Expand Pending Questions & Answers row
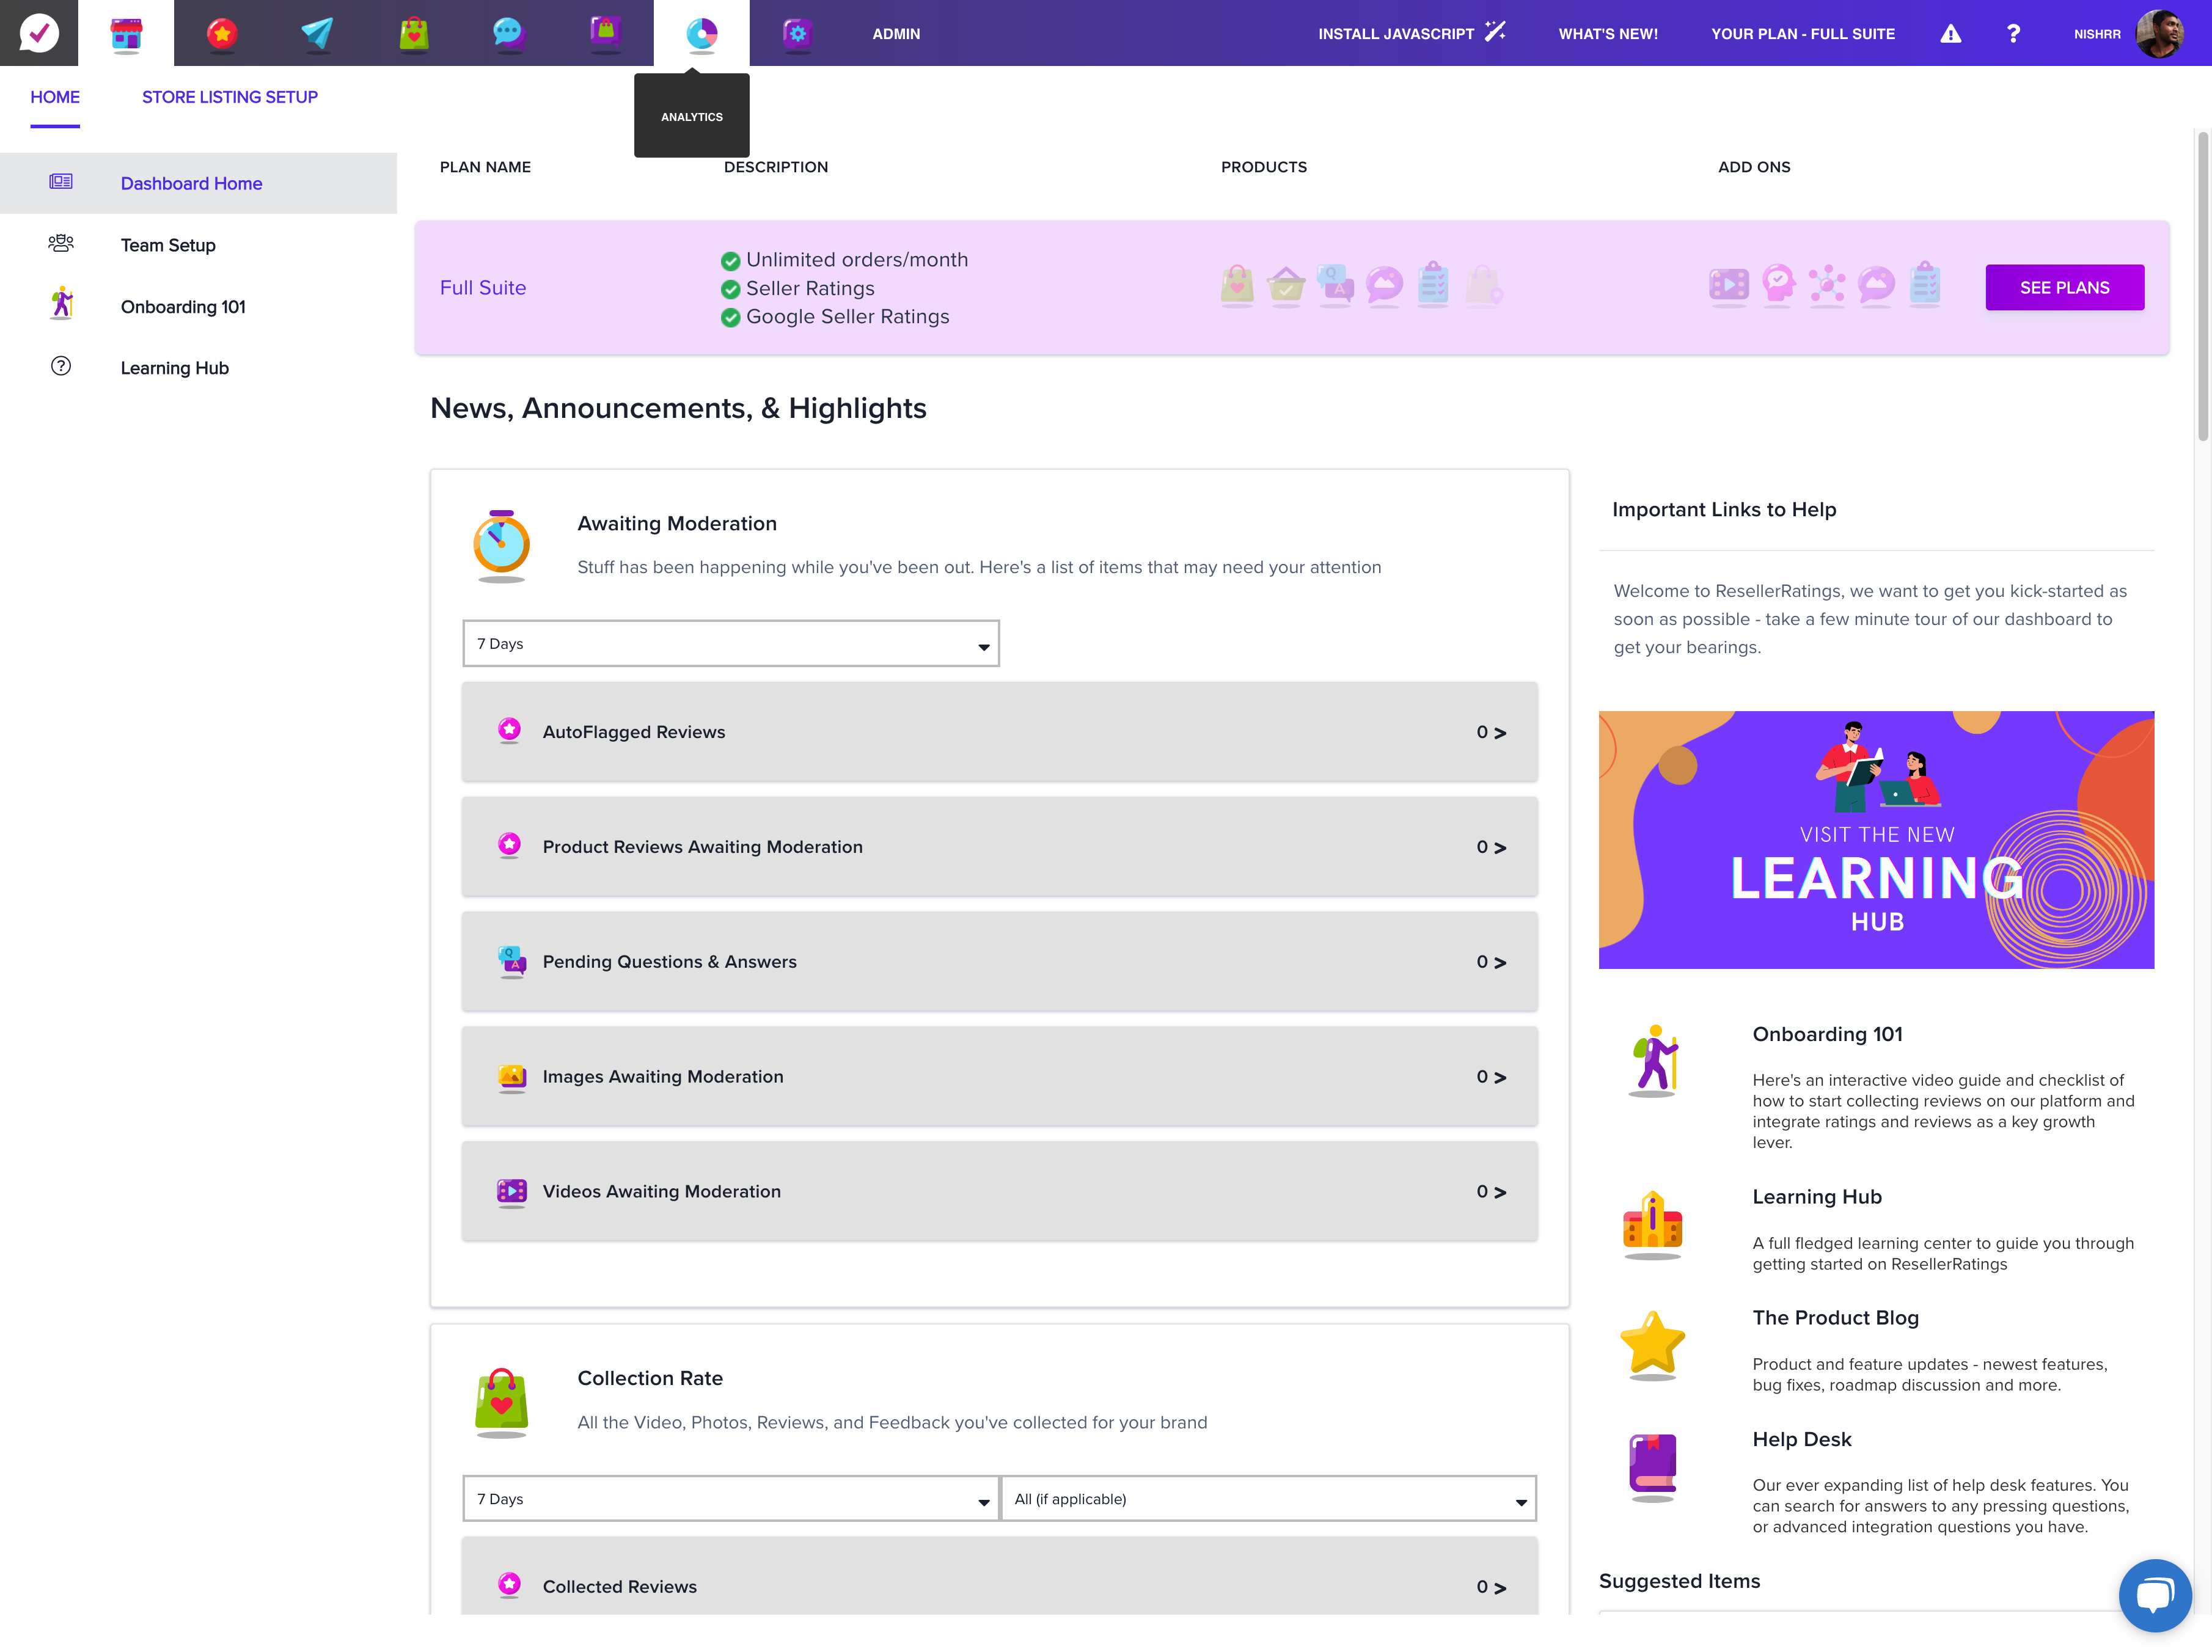 [1000, 962]
